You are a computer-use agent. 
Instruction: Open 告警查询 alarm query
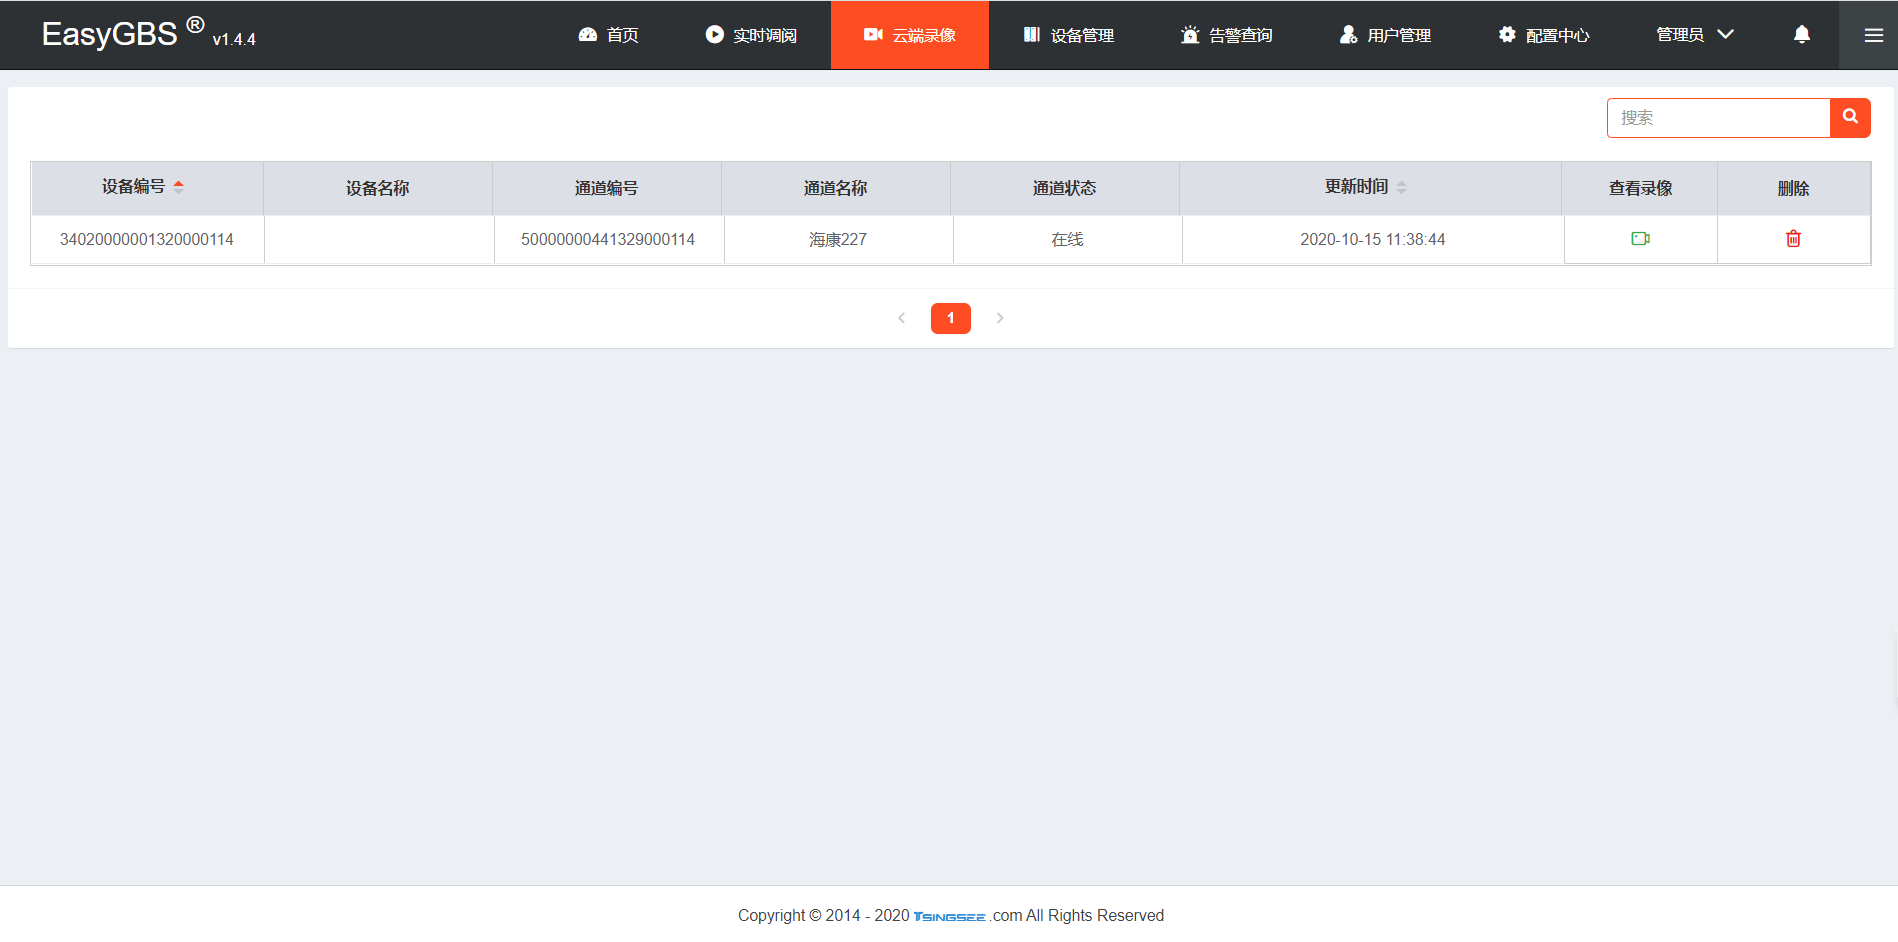pos(1226,35)
